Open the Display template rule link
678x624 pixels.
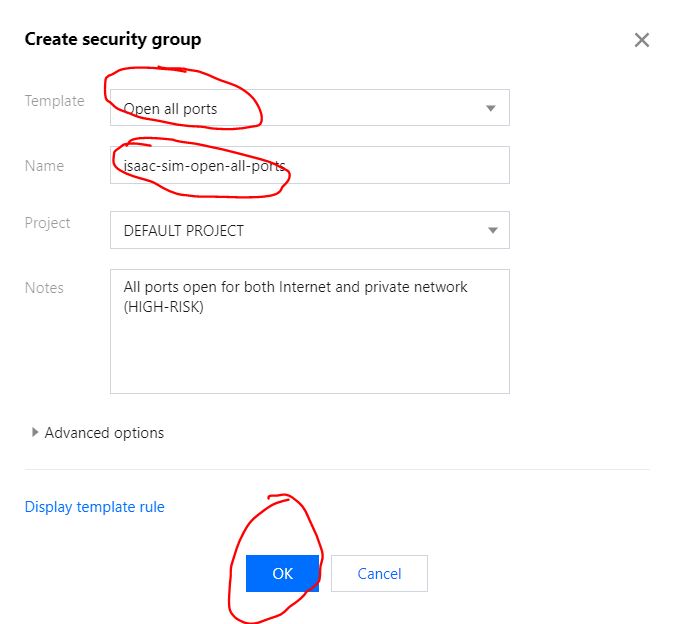click(x=94, y=507)
